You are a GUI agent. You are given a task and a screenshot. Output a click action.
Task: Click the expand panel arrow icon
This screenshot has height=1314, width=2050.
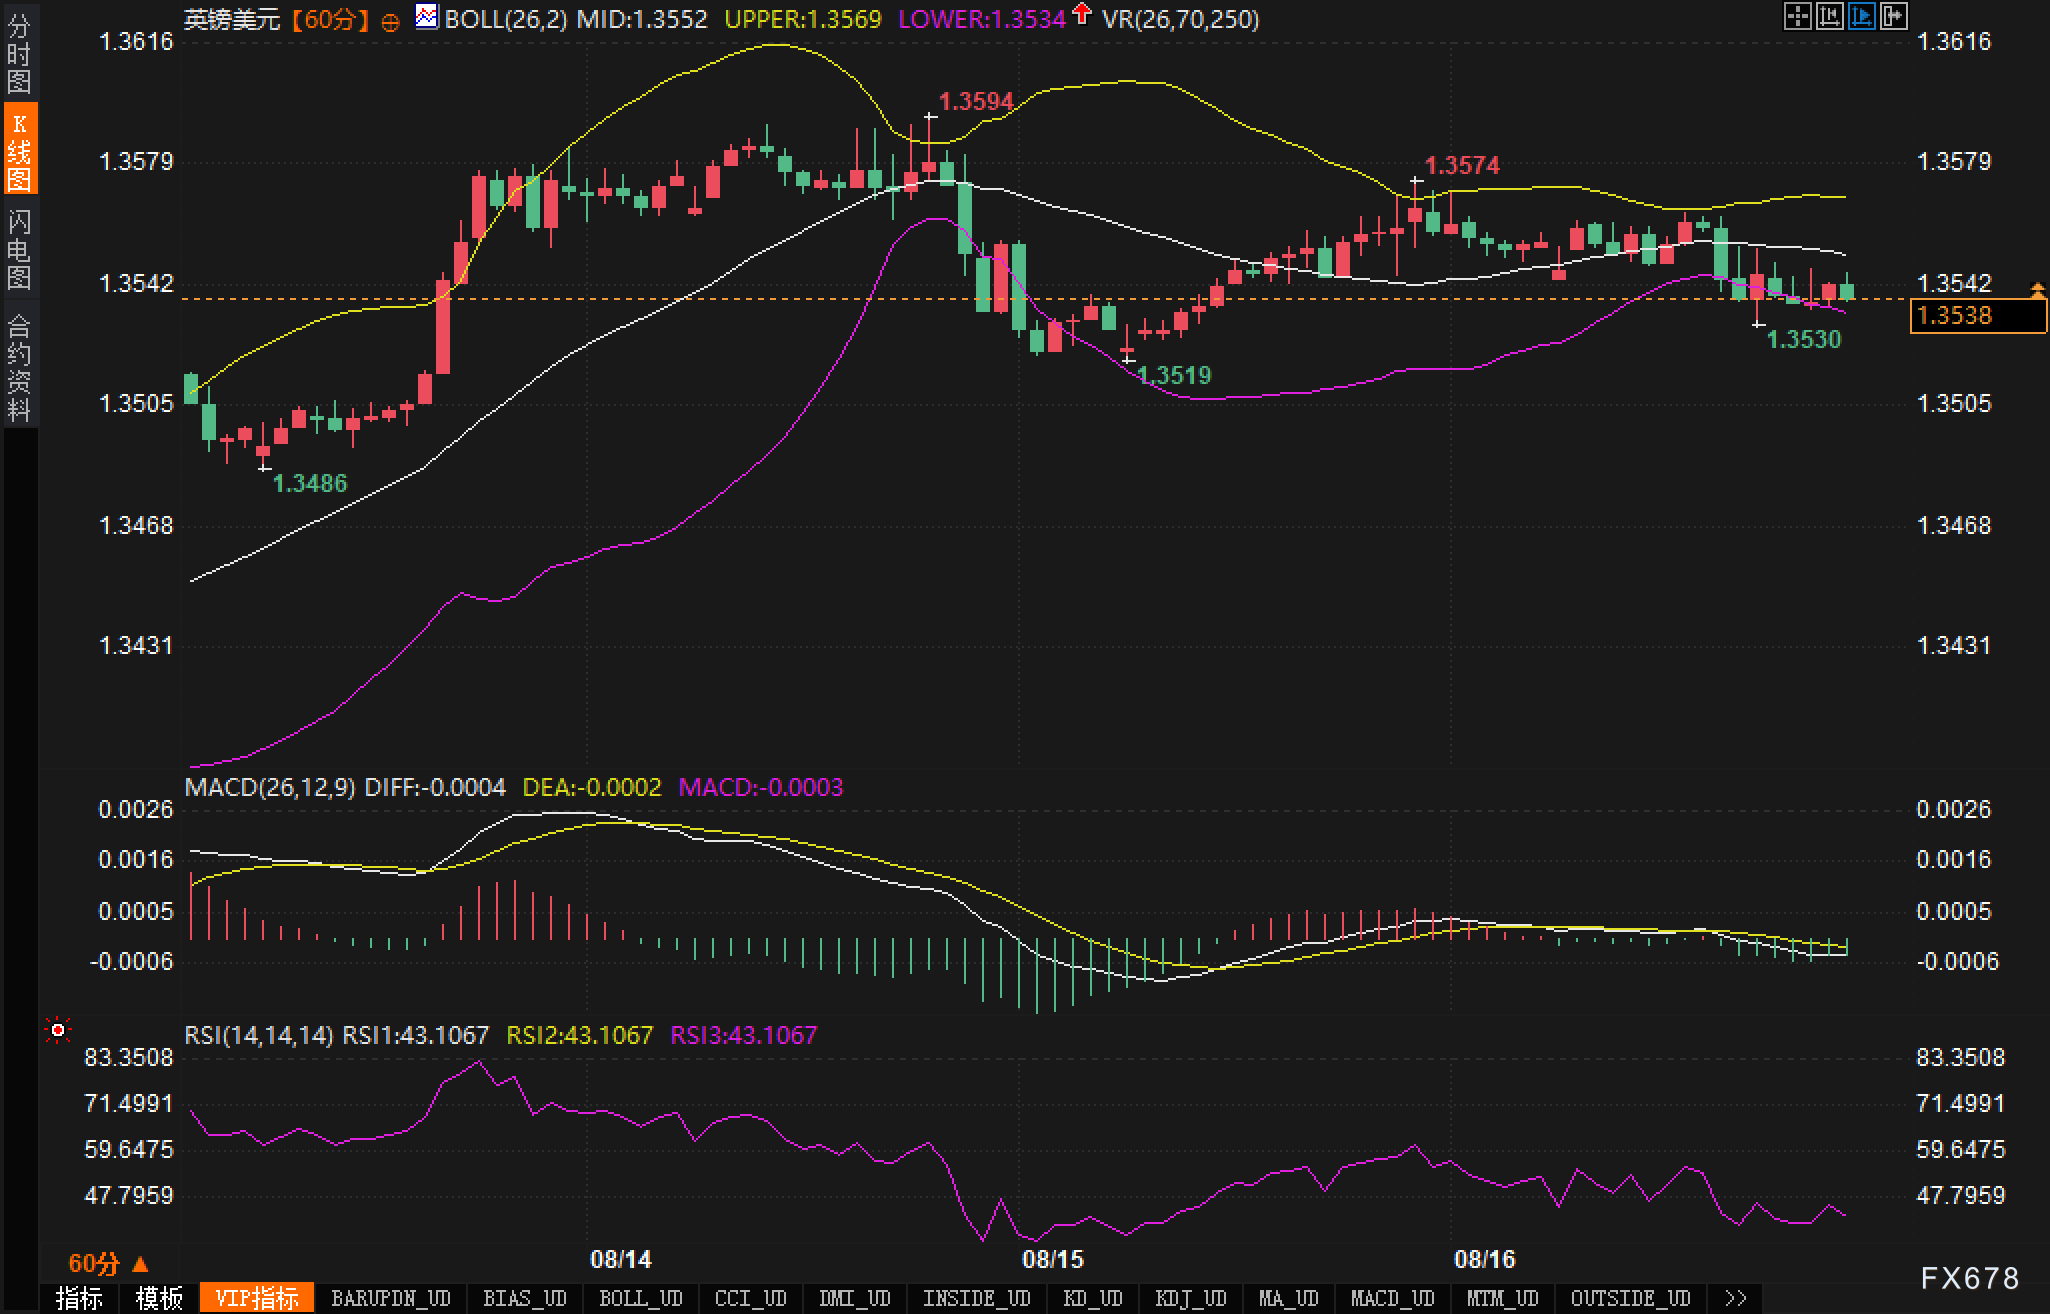(1894, 16)
